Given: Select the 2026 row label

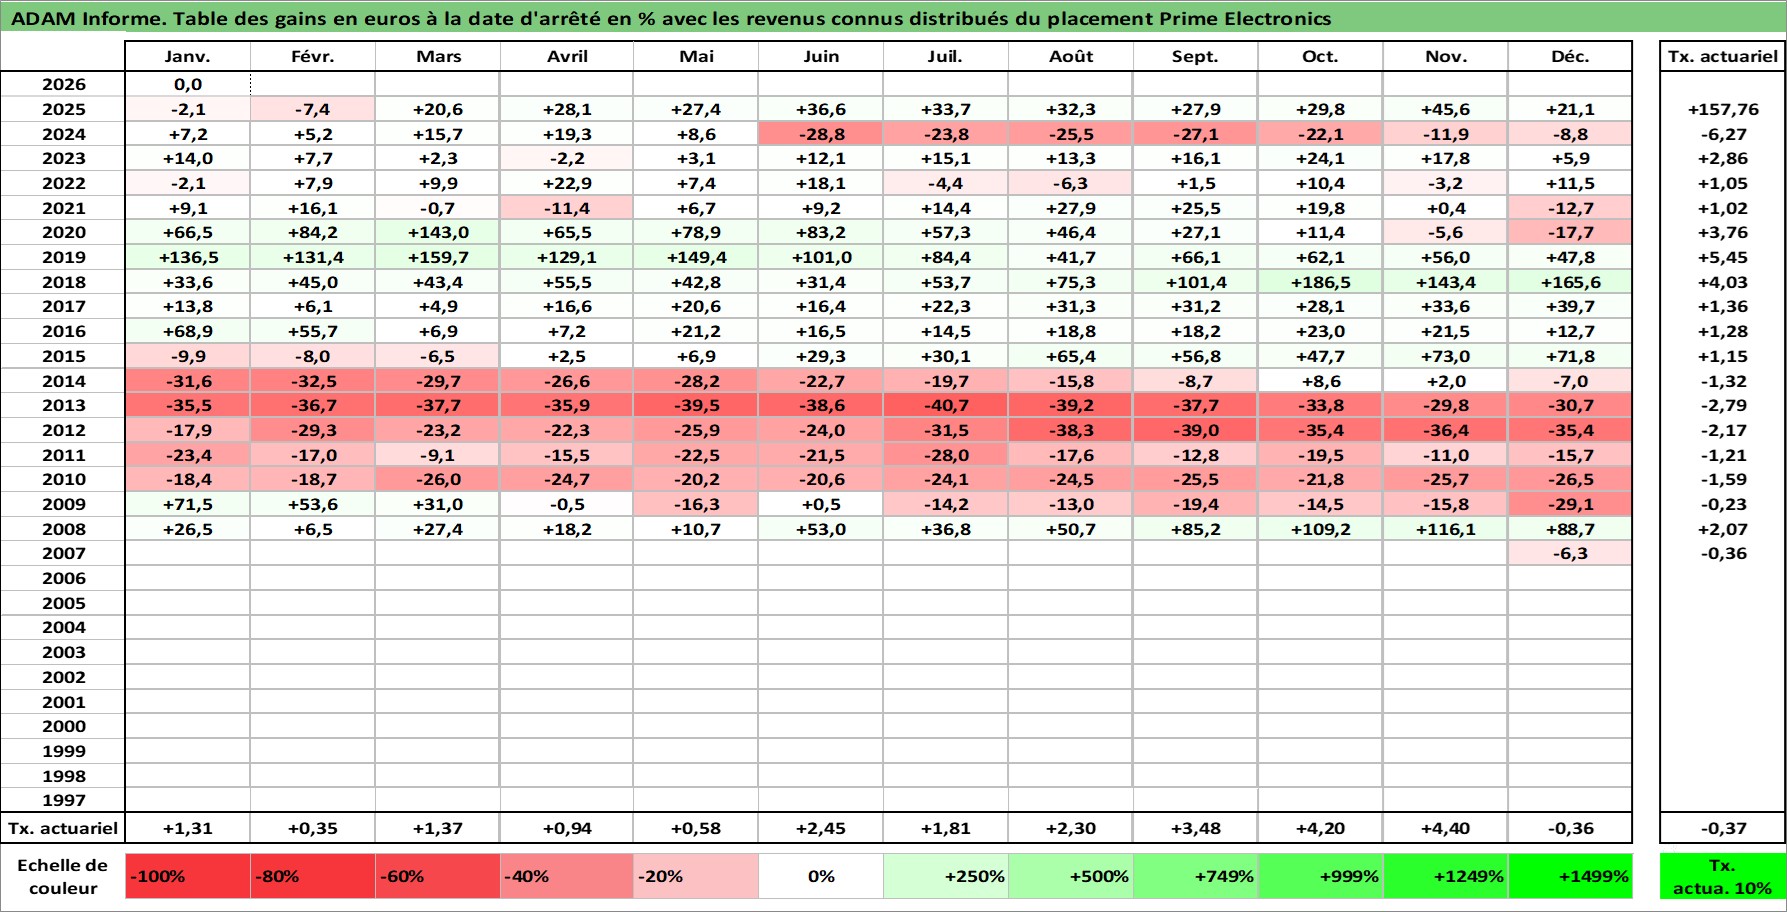Looking at the screenshot, I should tap(63, 85).
